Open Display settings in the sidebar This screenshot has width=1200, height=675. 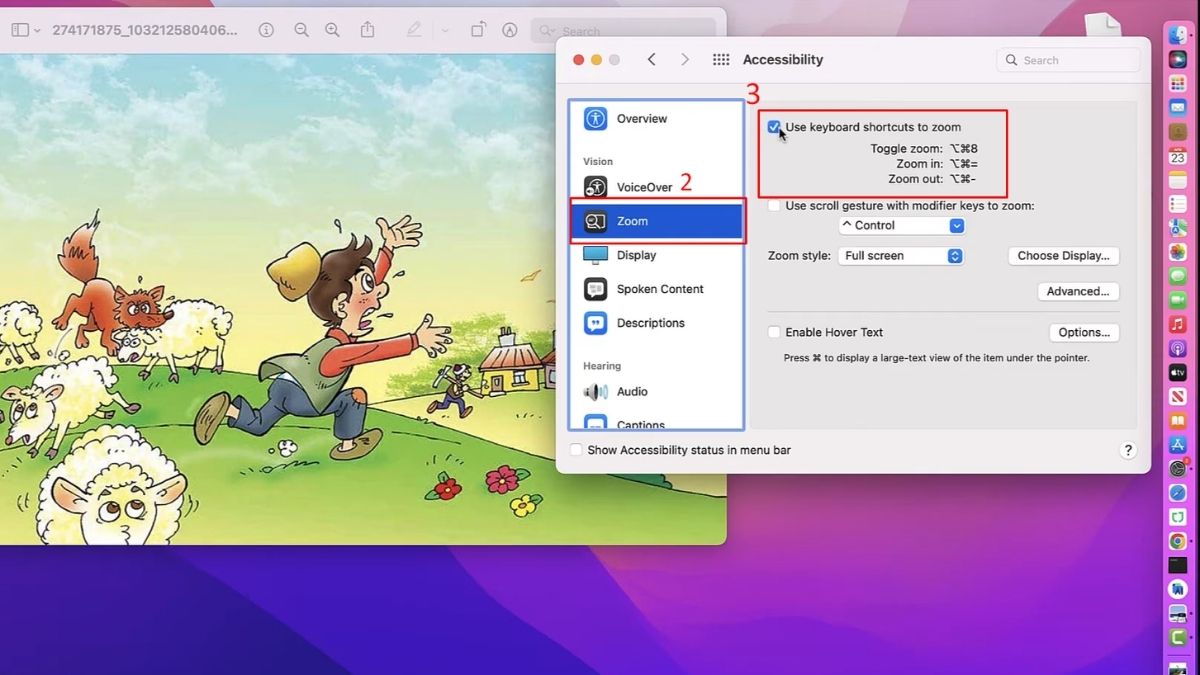[x=656, y=255]
